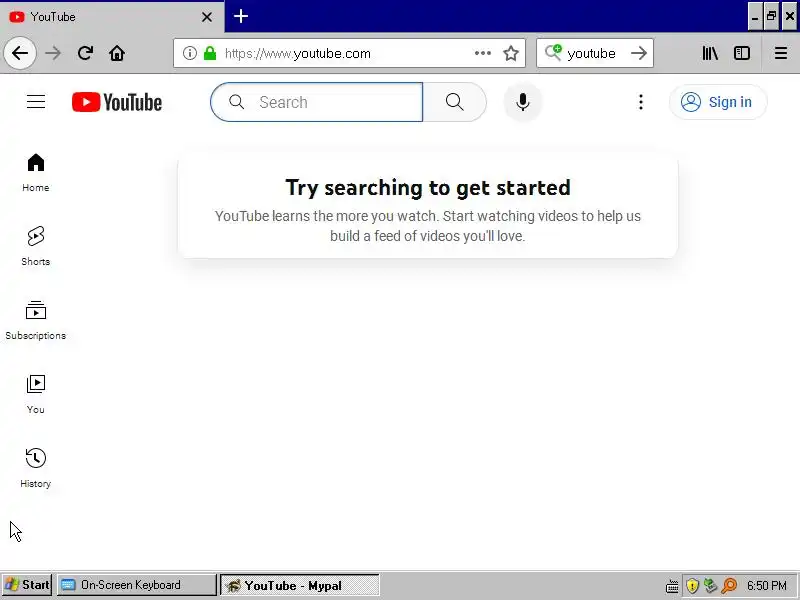Viewport: 800px width, 600px height.
Task: Click YouTube - Mypal taskbar button
Action: coord(300,585)
